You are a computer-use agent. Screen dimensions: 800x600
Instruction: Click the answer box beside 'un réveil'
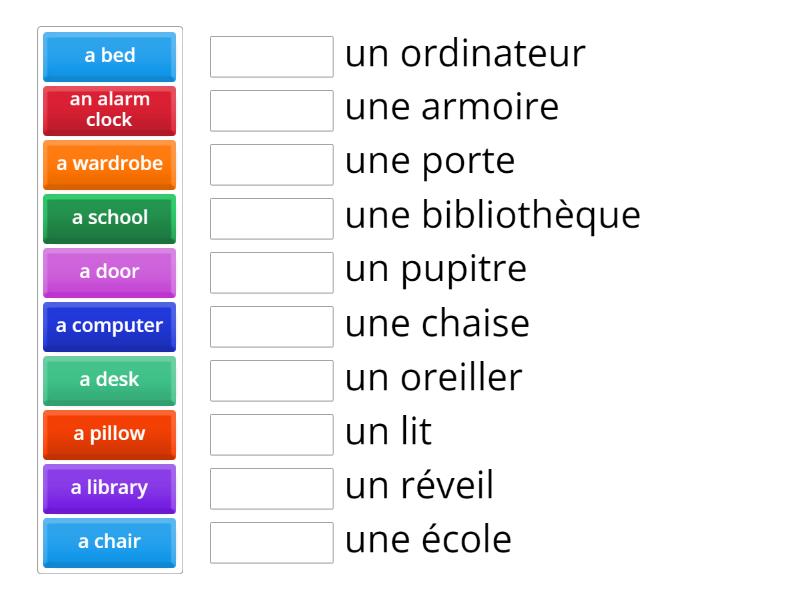pos(271,489)
